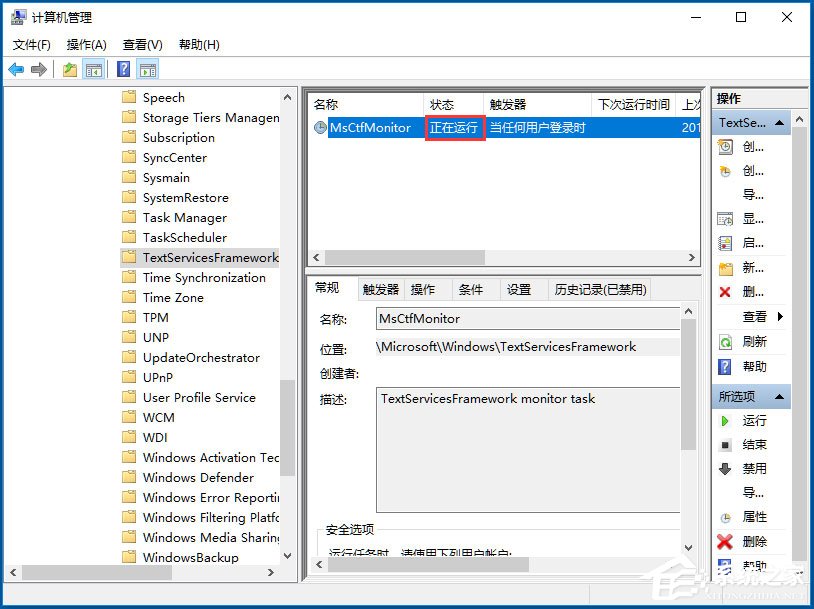Screen dimensions: 814x609
Task: Run MsCtfMonitor with the green play icon
Action: coord(726,420)
